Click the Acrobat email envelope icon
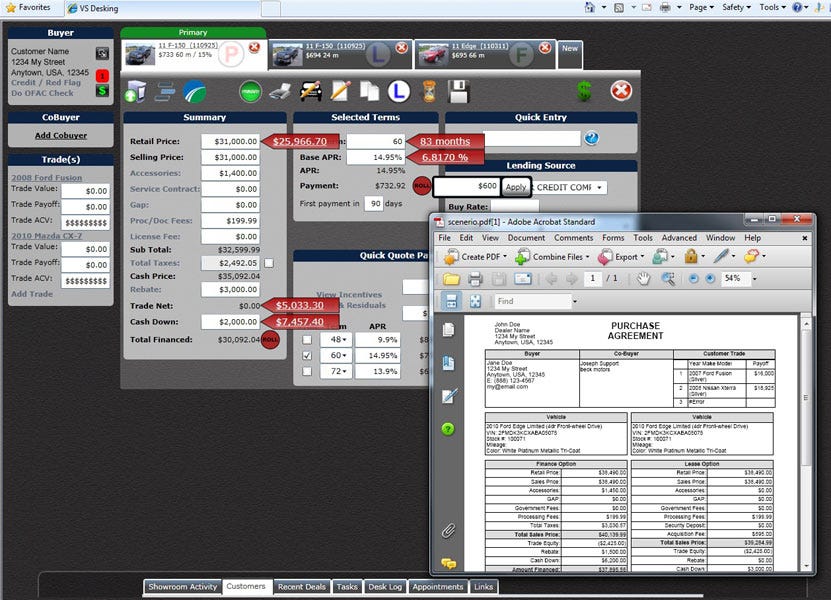 click(523, 279)
